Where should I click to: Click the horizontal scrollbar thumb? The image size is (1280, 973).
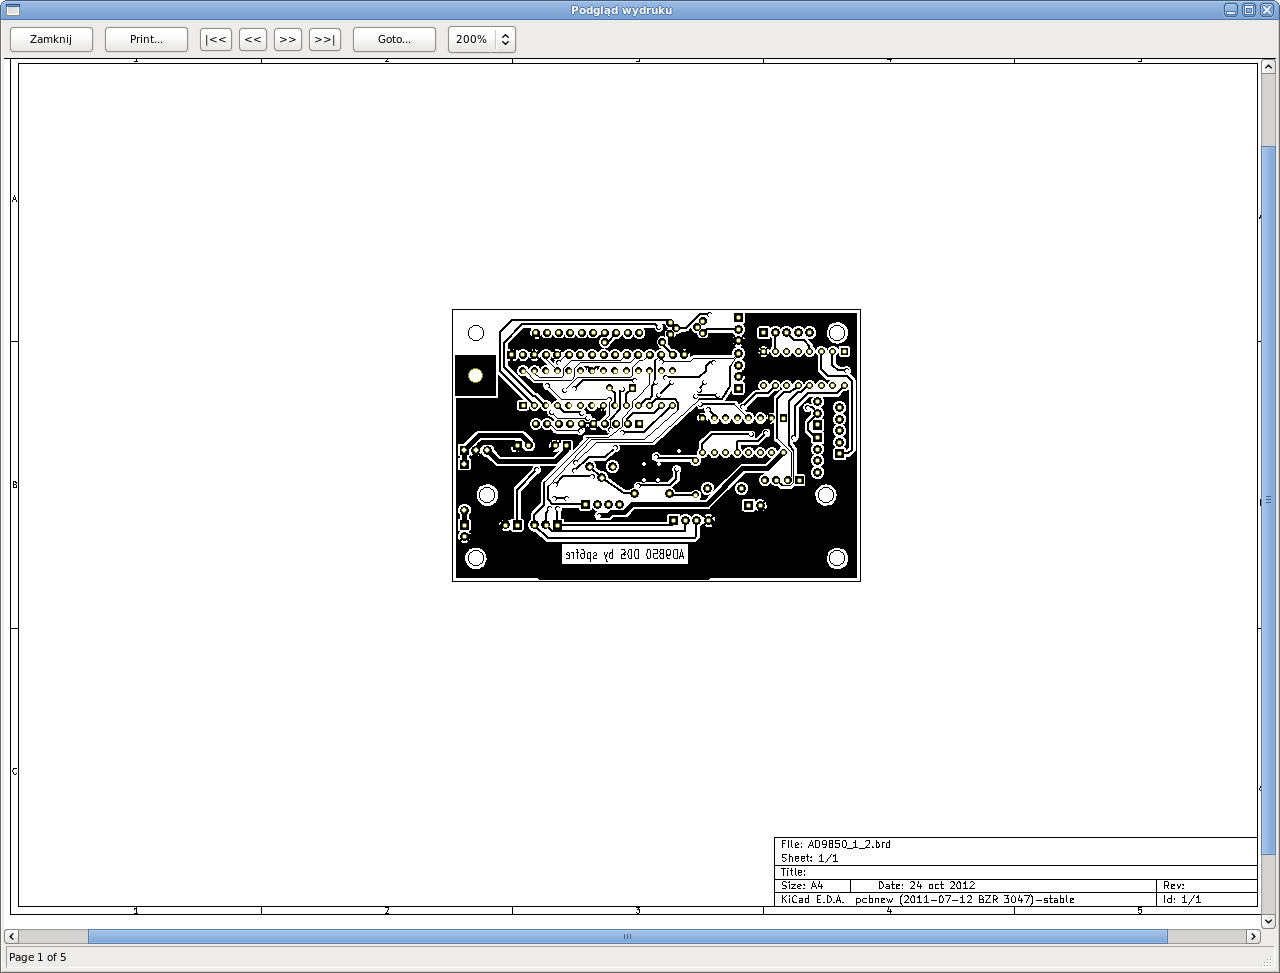627,937
